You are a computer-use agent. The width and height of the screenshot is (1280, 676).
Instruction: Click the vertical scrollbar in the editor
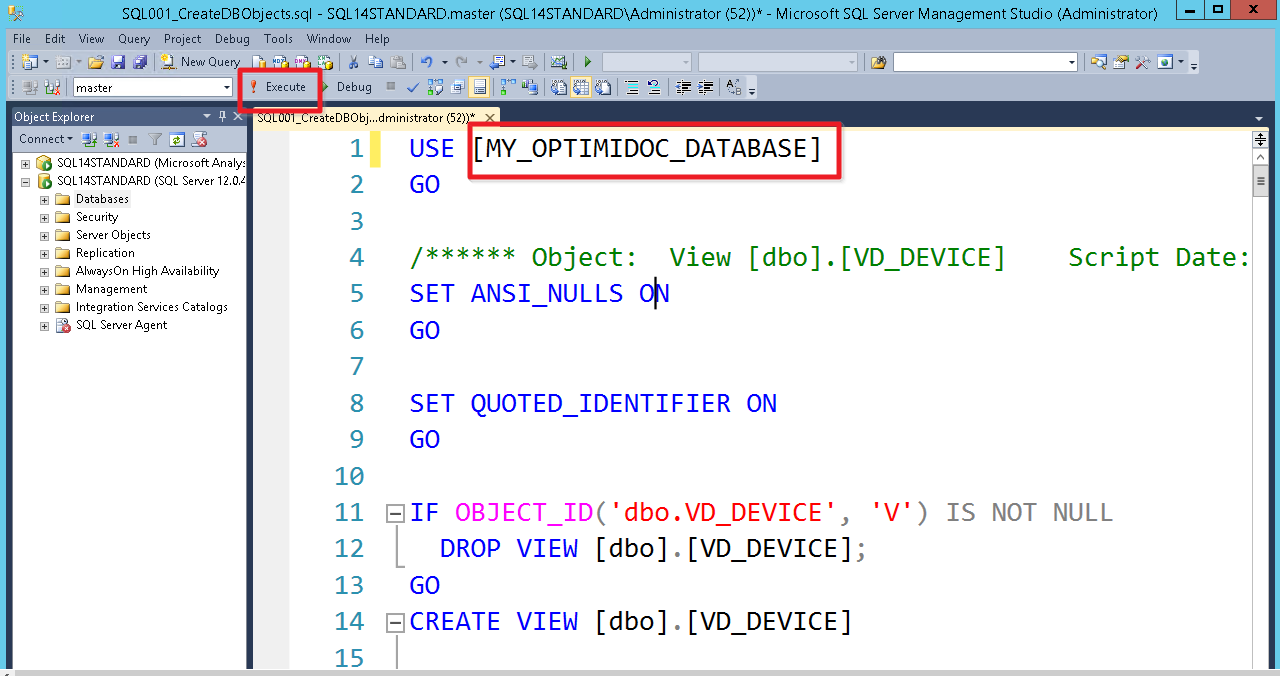(1261, 400)
